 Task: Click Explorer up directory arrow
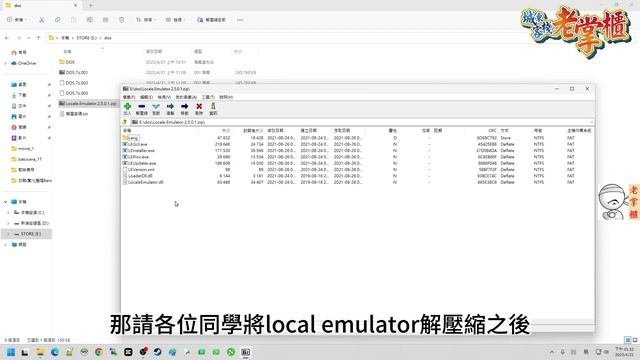pos(38,38)
